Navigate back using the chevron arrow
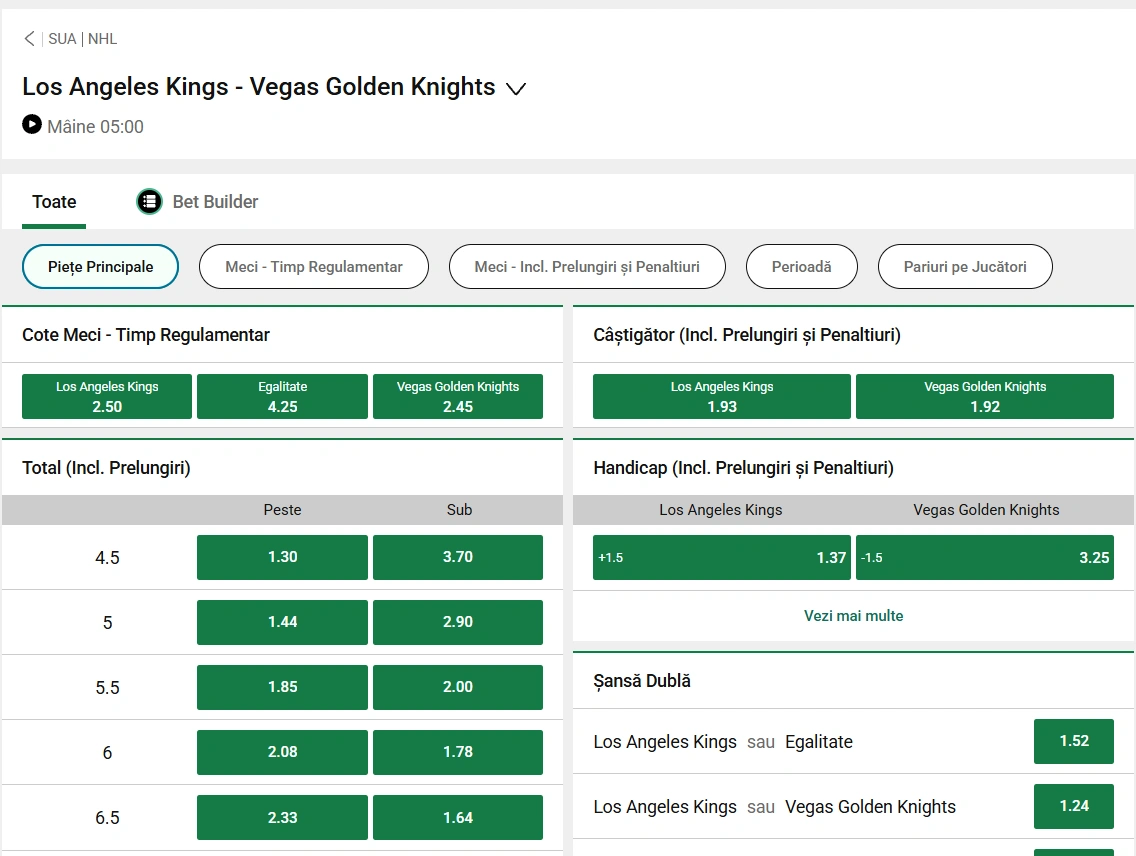Screen dimensions: 1136x856 pos(29,38)
